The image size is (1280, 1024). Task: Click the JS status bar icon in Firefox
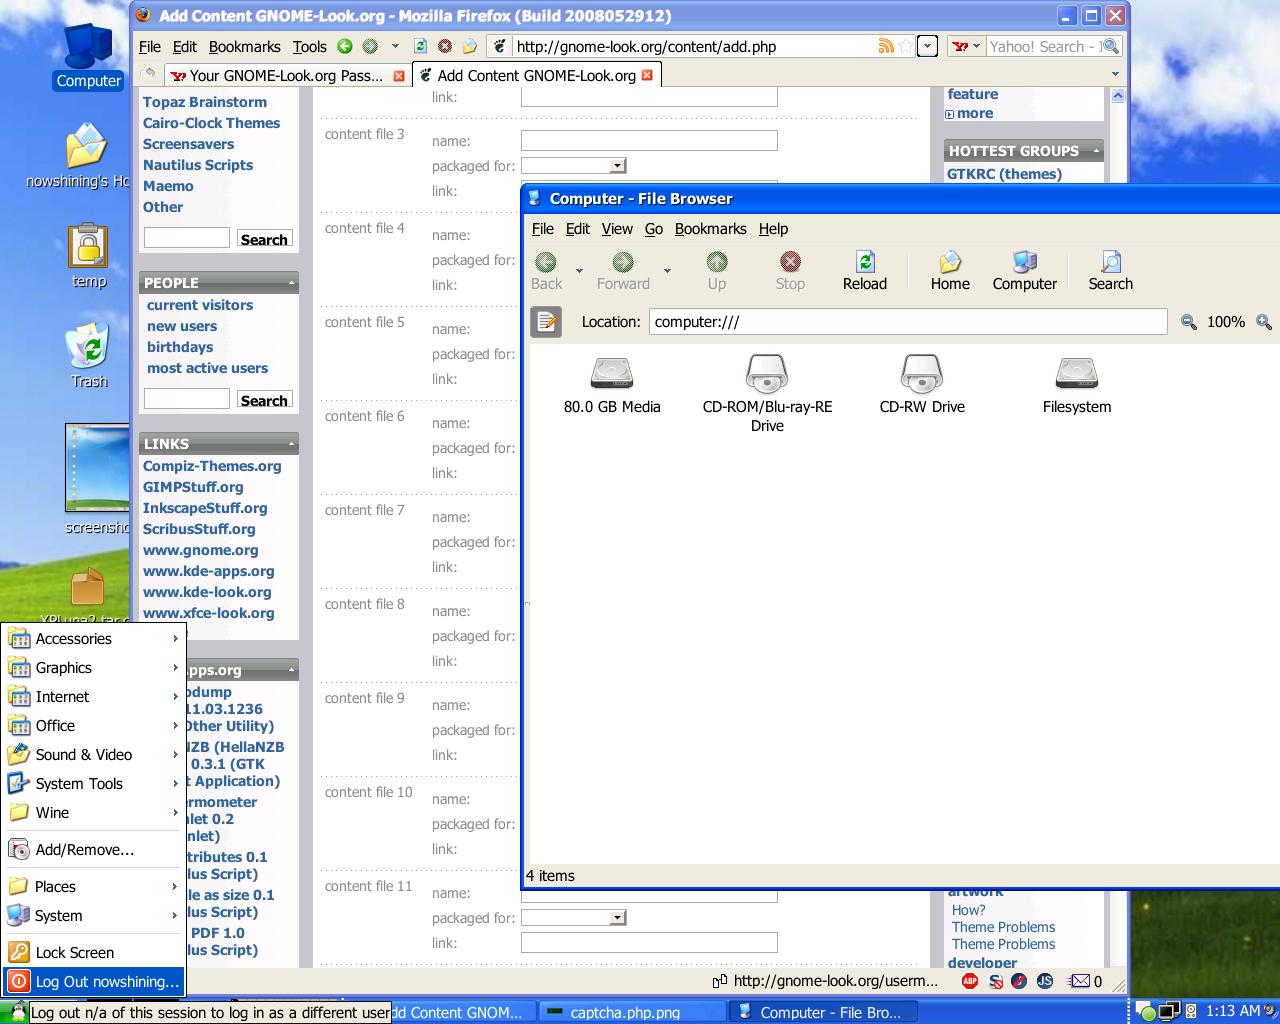coord(1045,981)
